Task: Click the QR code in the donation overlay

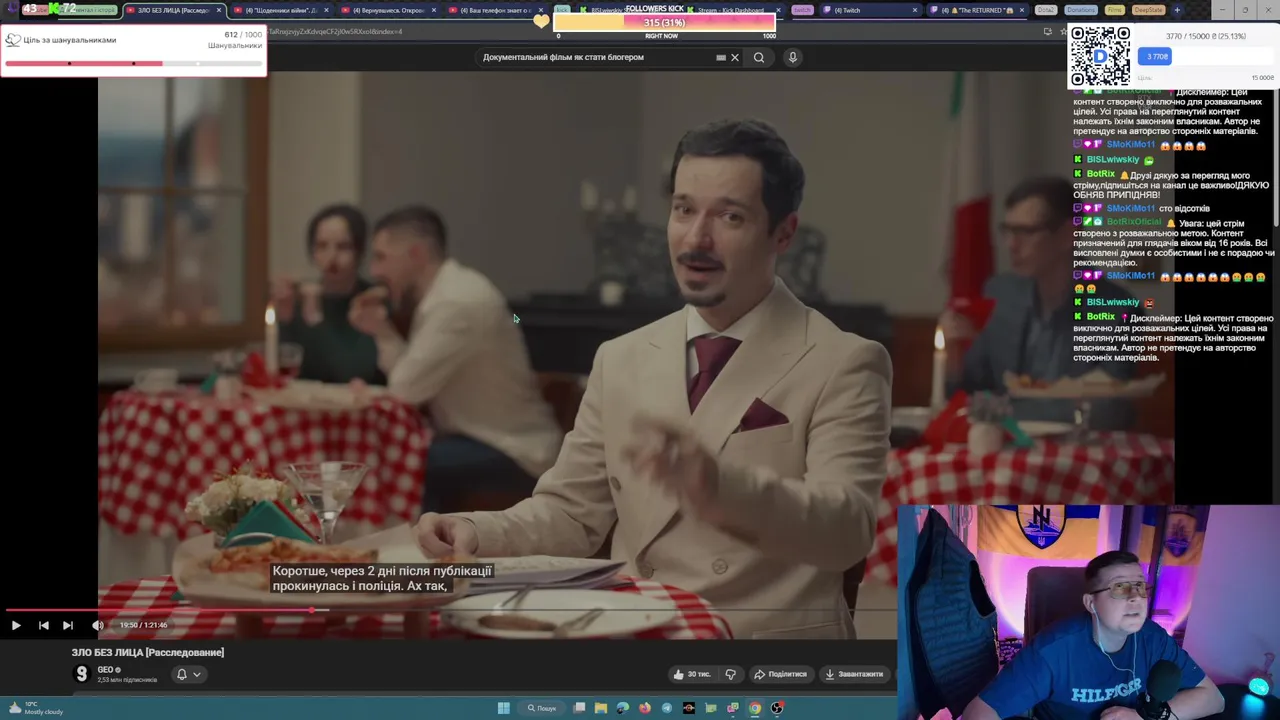Action: [1100, 57]
